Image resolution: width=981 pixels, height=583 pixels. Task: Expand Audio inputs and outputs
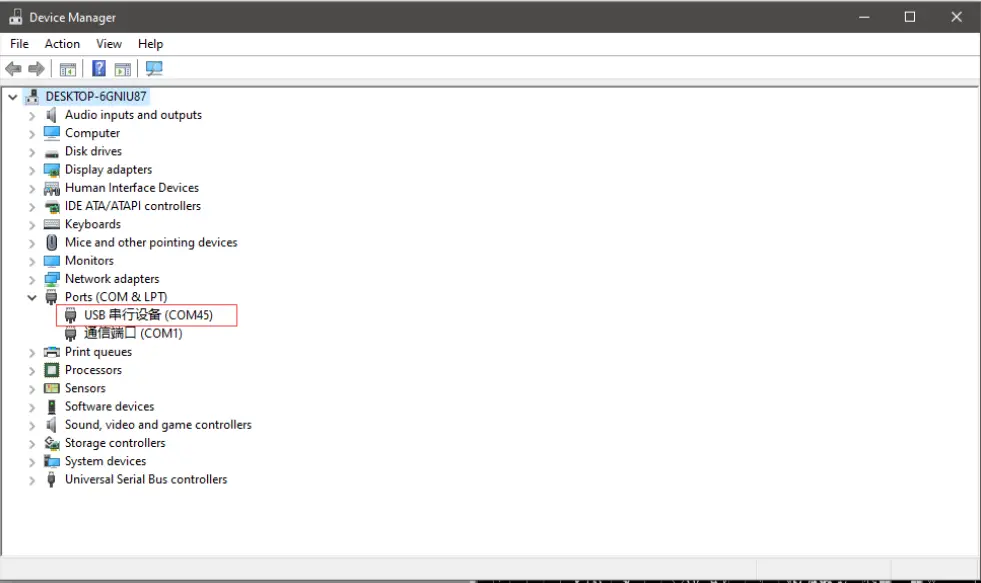pyautogui.click(x=32, y=116)
